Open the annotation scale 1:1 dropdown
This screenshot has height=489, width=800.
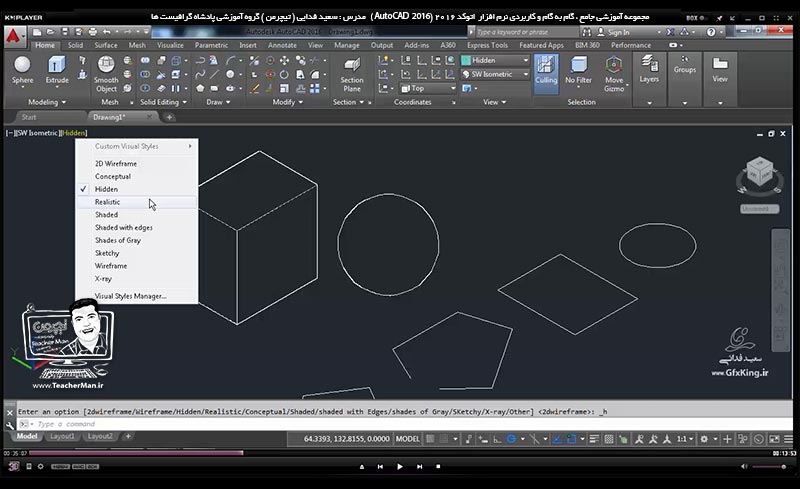685,439
